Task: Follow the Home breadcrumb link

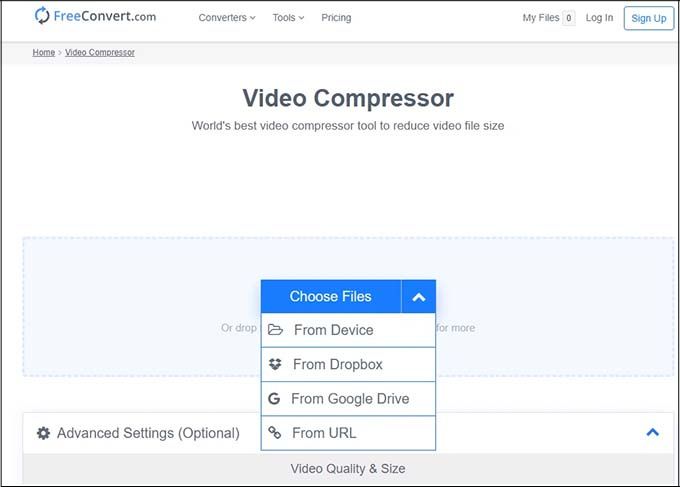Action: click(x=44, y=52)
